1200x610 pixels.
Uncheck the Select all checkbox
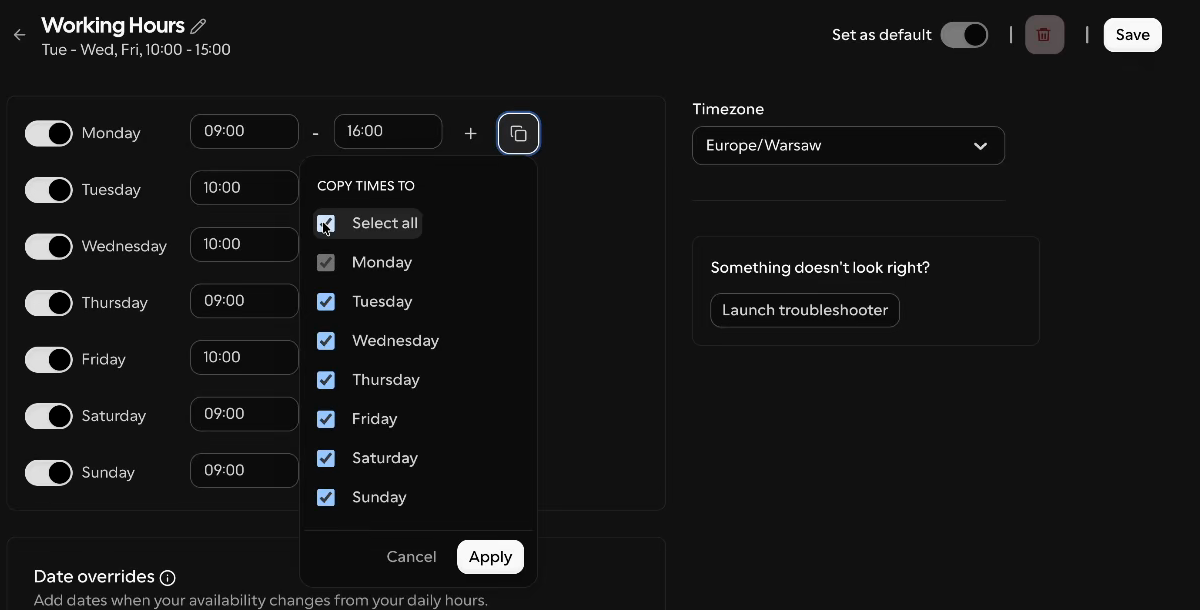326,223
